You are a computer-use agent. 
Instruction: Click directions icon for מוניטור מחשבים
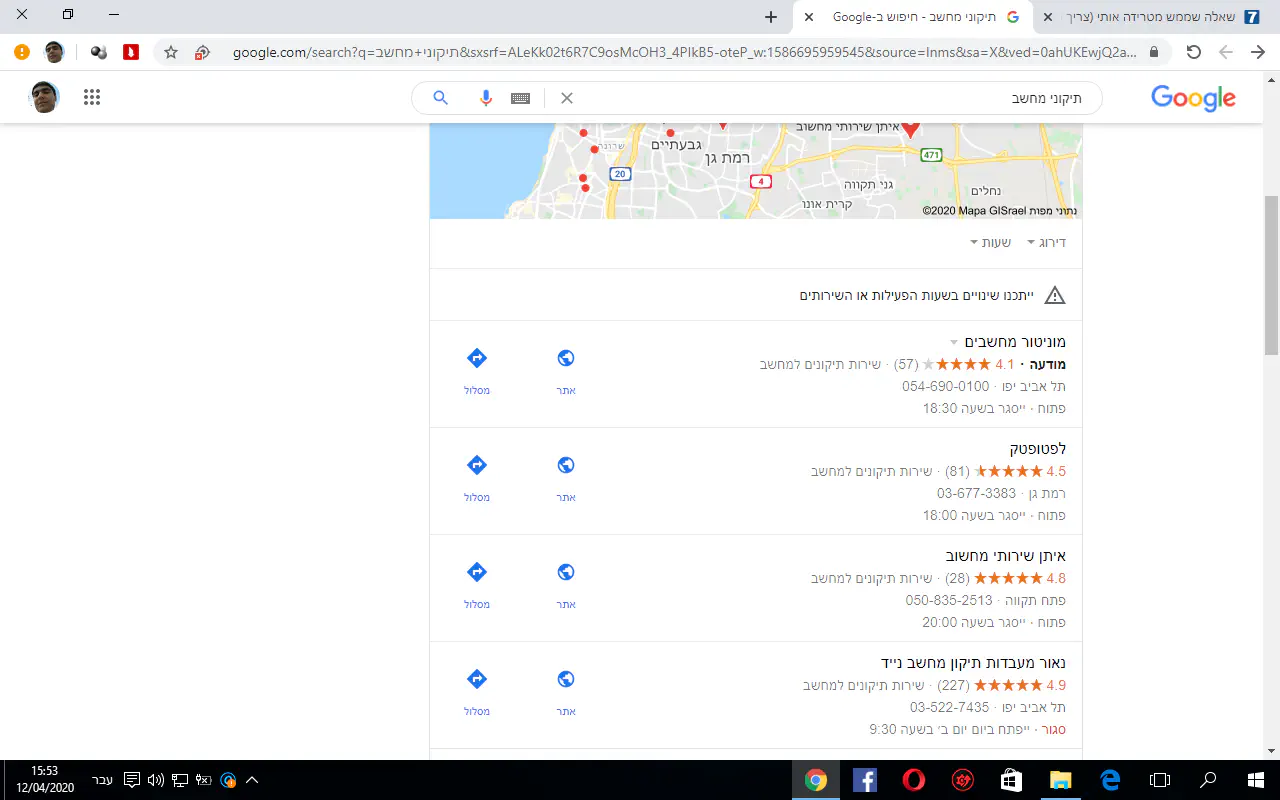(x=477, y=359)
